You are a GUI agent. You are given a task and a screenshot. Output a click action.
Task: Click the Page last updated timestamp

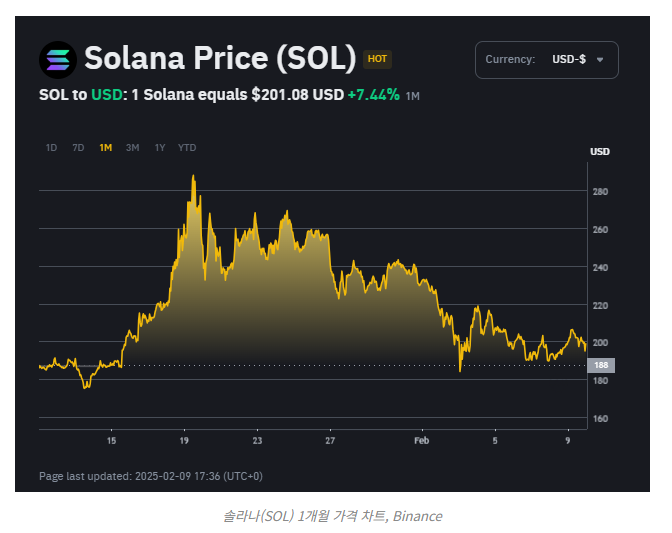click(151, 476)
